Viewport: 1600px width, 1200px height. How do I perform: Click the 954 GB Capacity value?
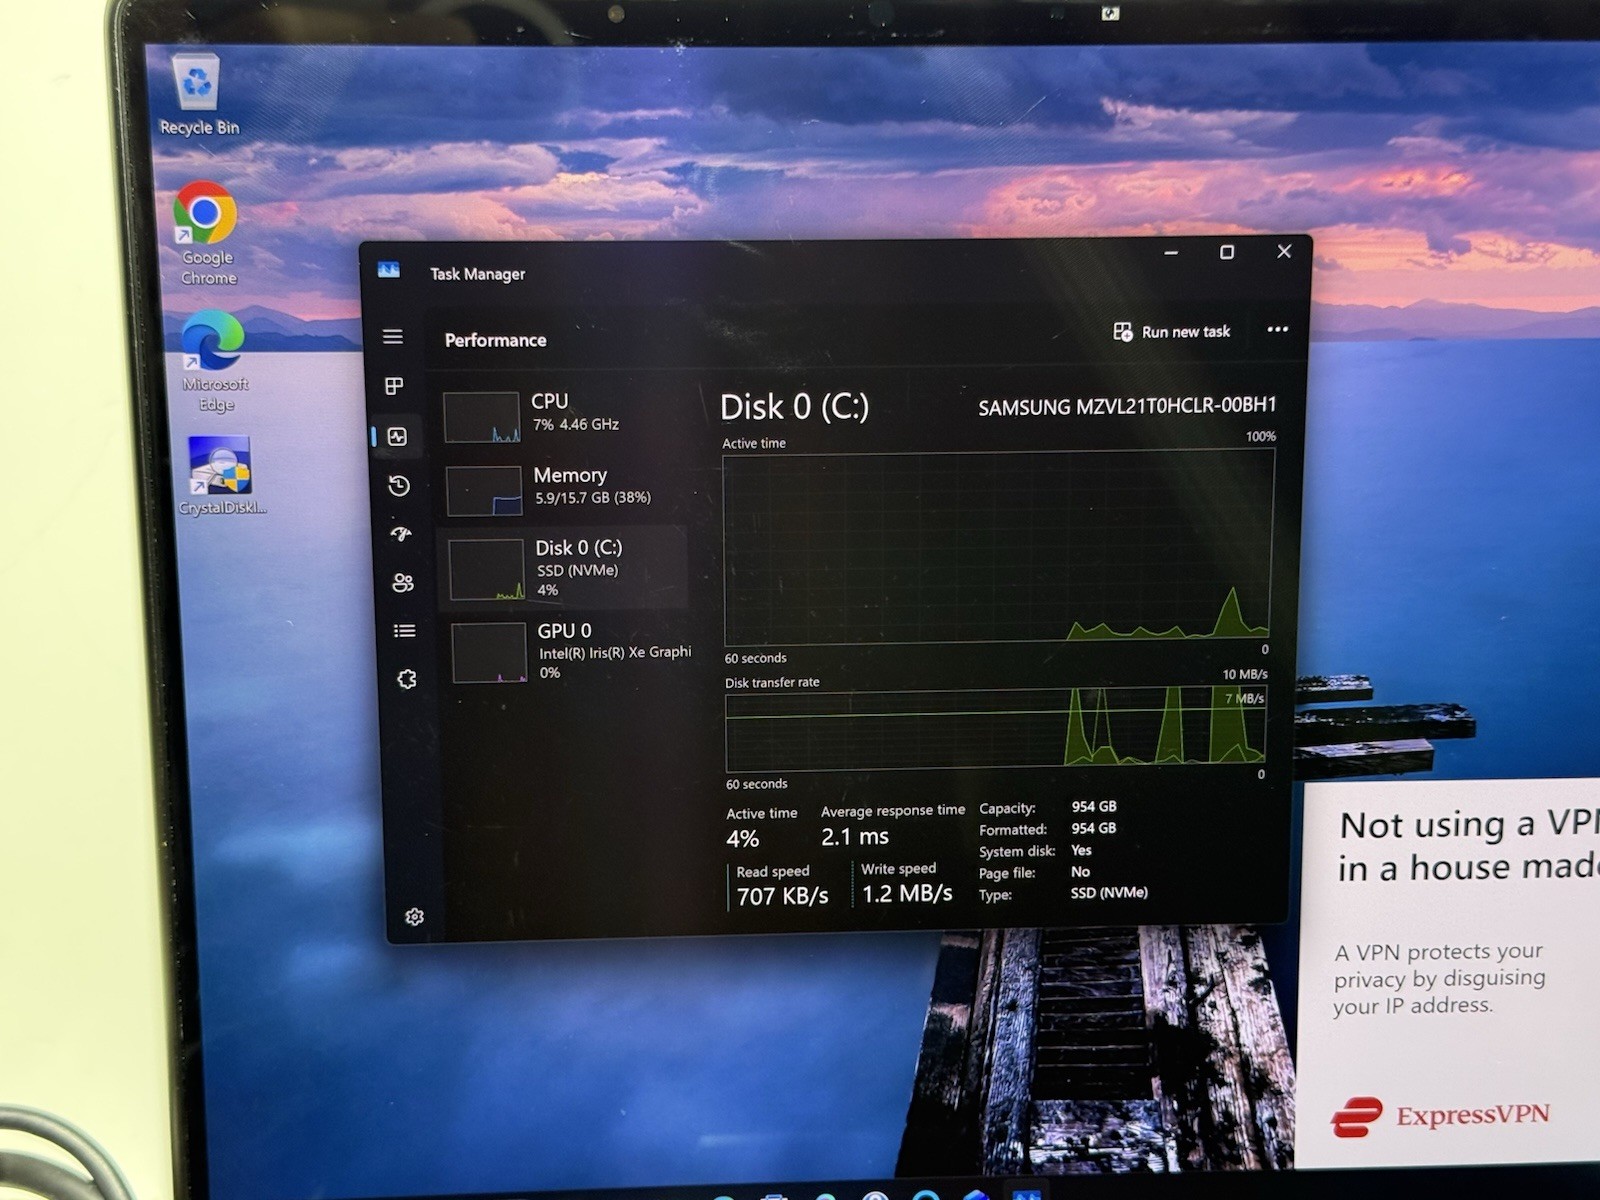[1094, 806]
